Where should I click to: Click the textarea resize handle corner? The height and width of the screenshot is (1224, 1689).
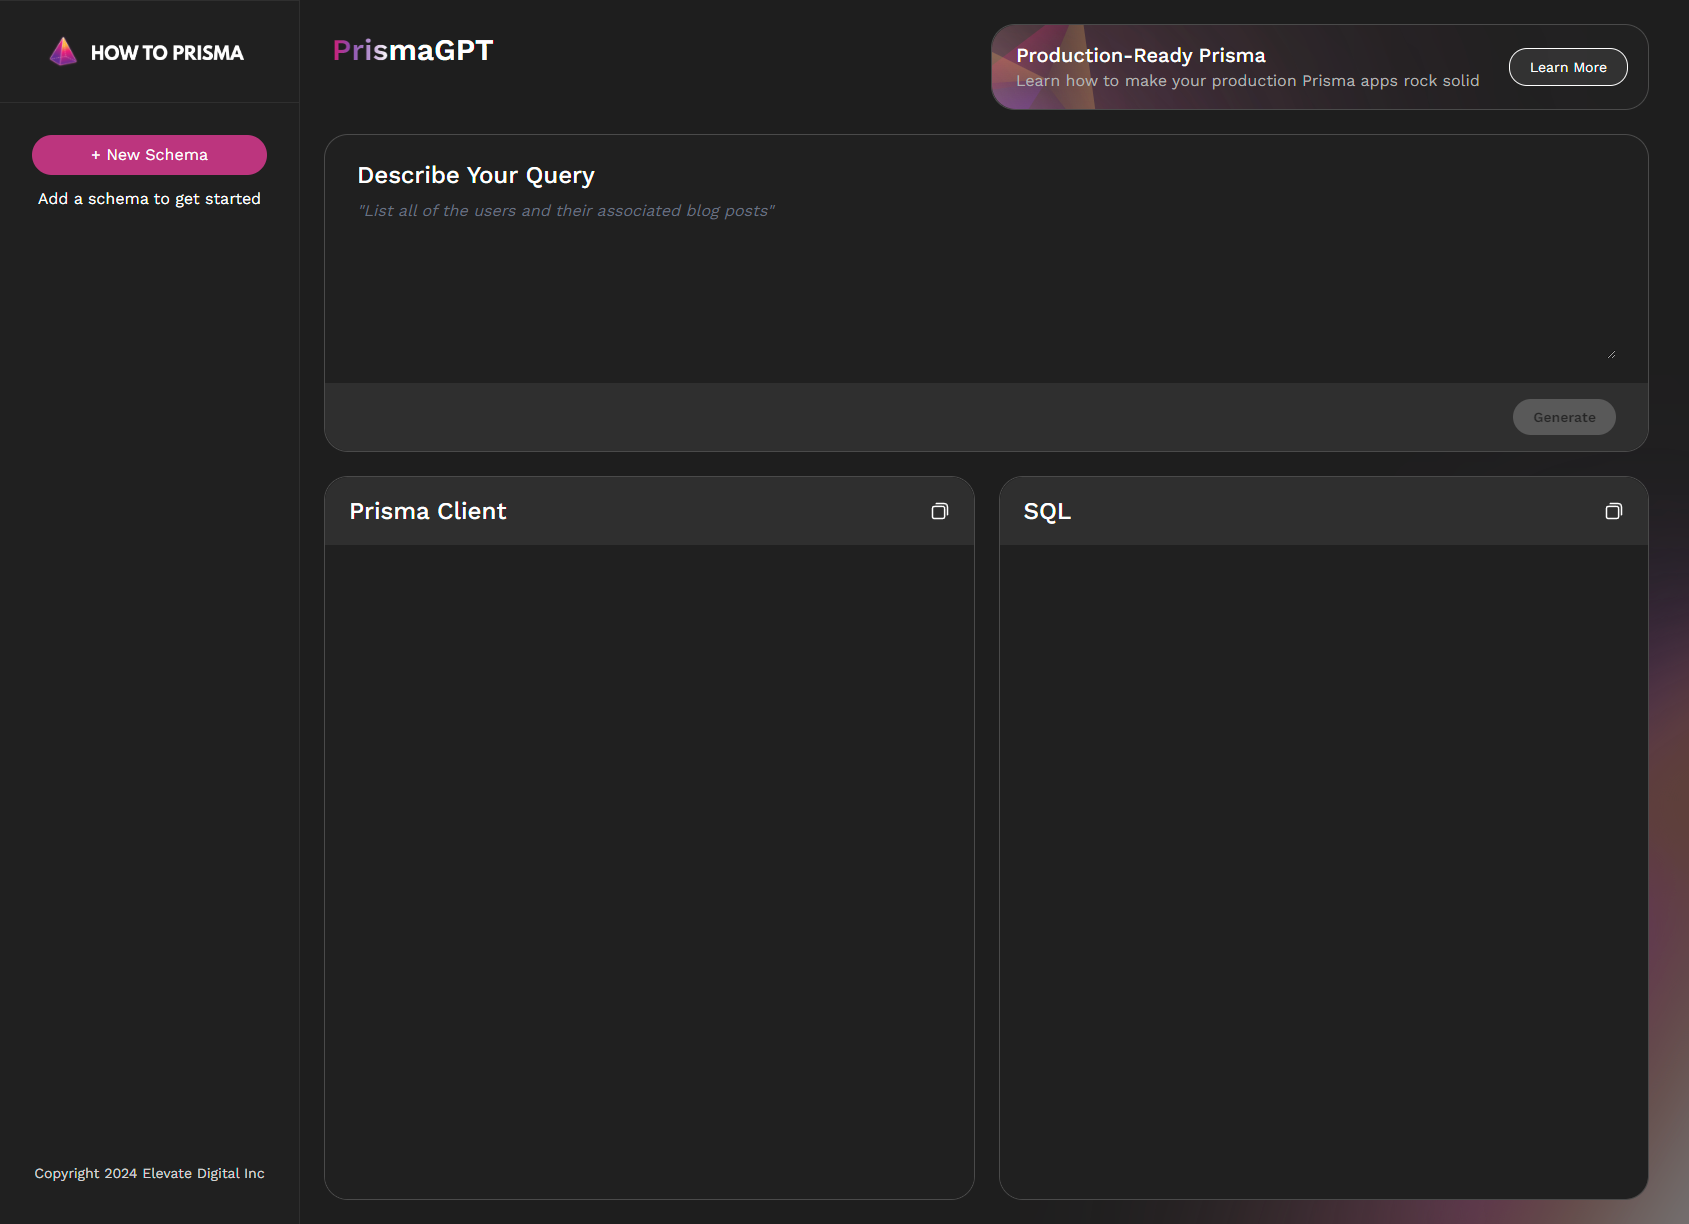pos(1611,353)
